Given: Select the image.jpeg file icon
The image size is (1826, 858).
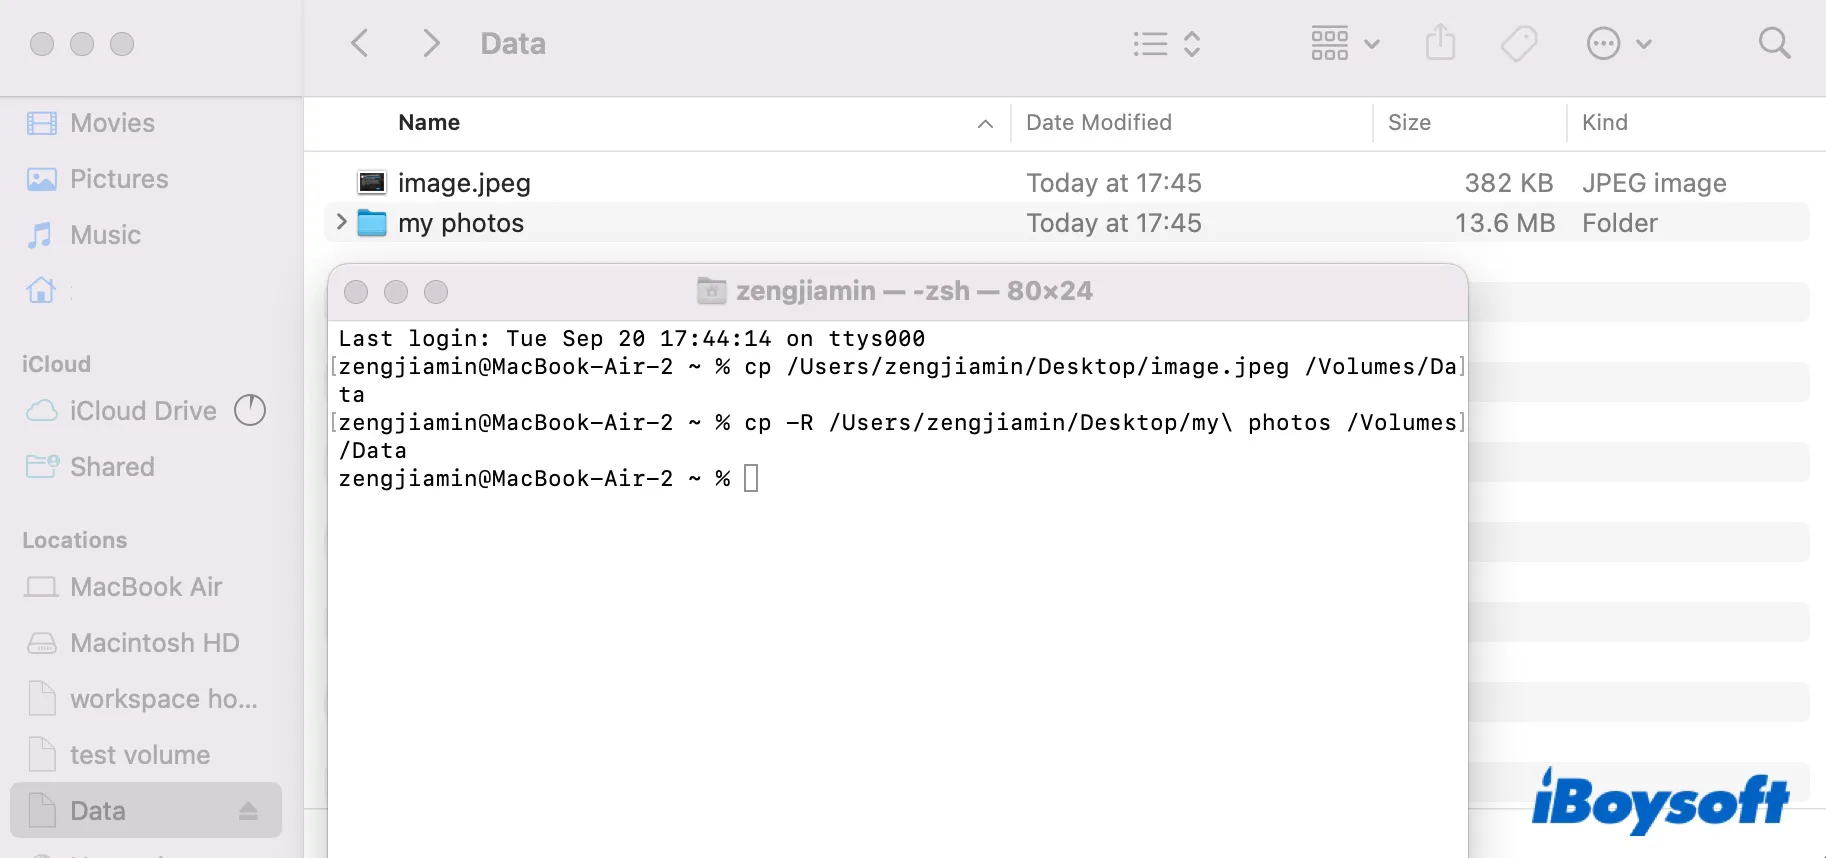Looking at the screenshot, I should [372, 183].
